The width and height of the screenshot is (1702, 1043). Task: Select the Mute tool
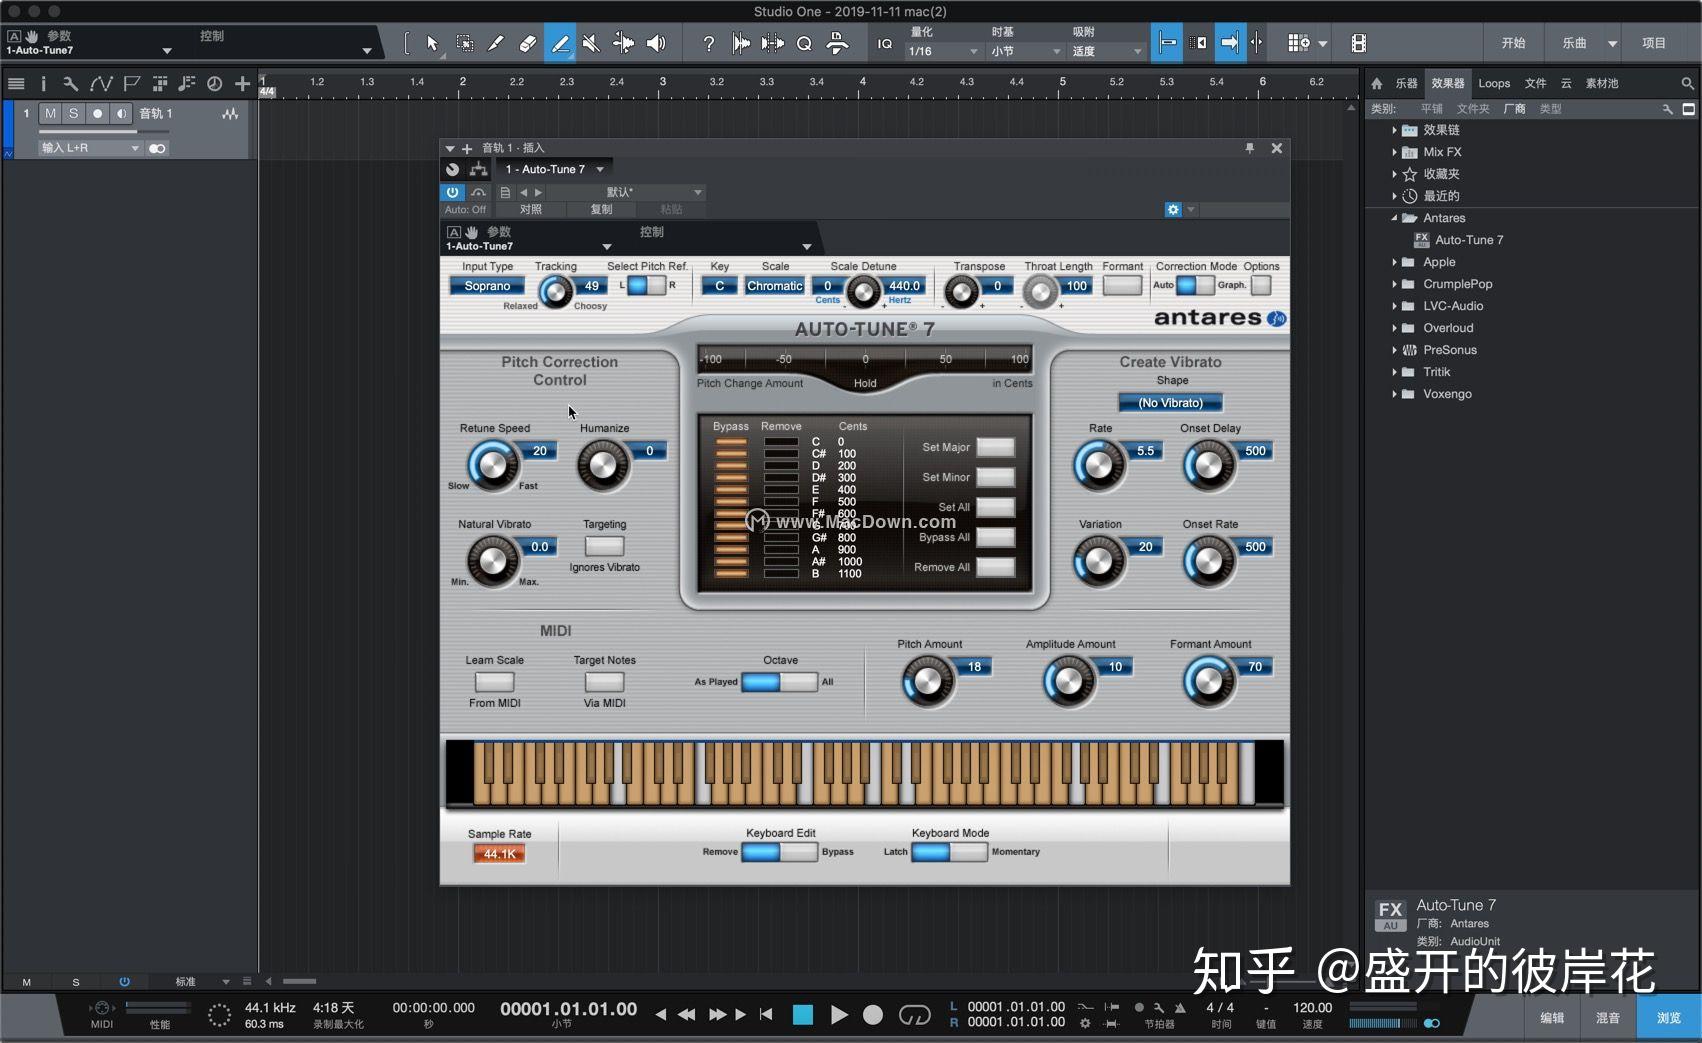[x=592, y=43]
